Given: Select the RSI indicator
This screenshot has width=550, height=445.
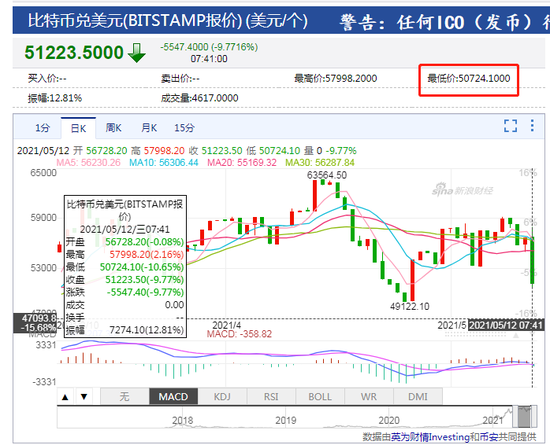Looking at the screenshot, I should [271, 397].
